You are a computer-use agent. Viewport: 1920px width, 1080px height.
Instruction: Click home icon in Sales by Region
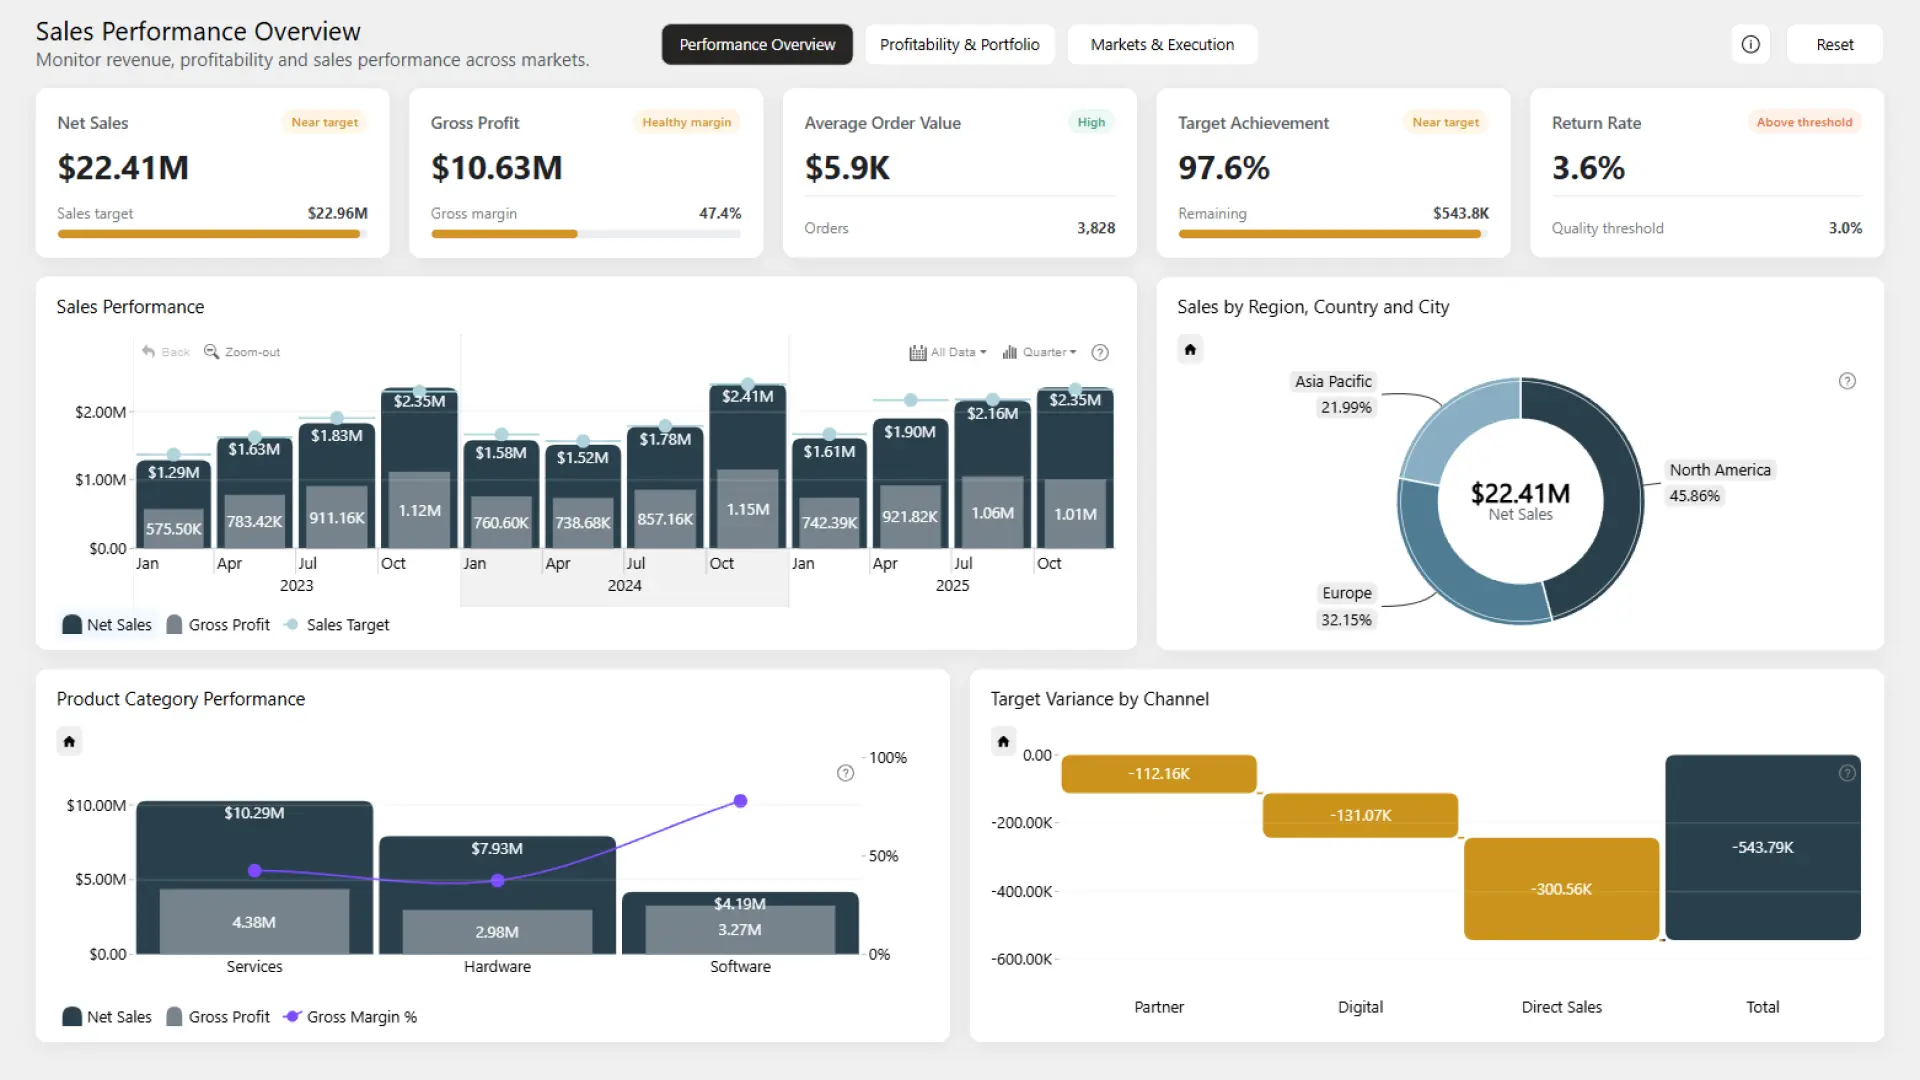(1190, 349)
